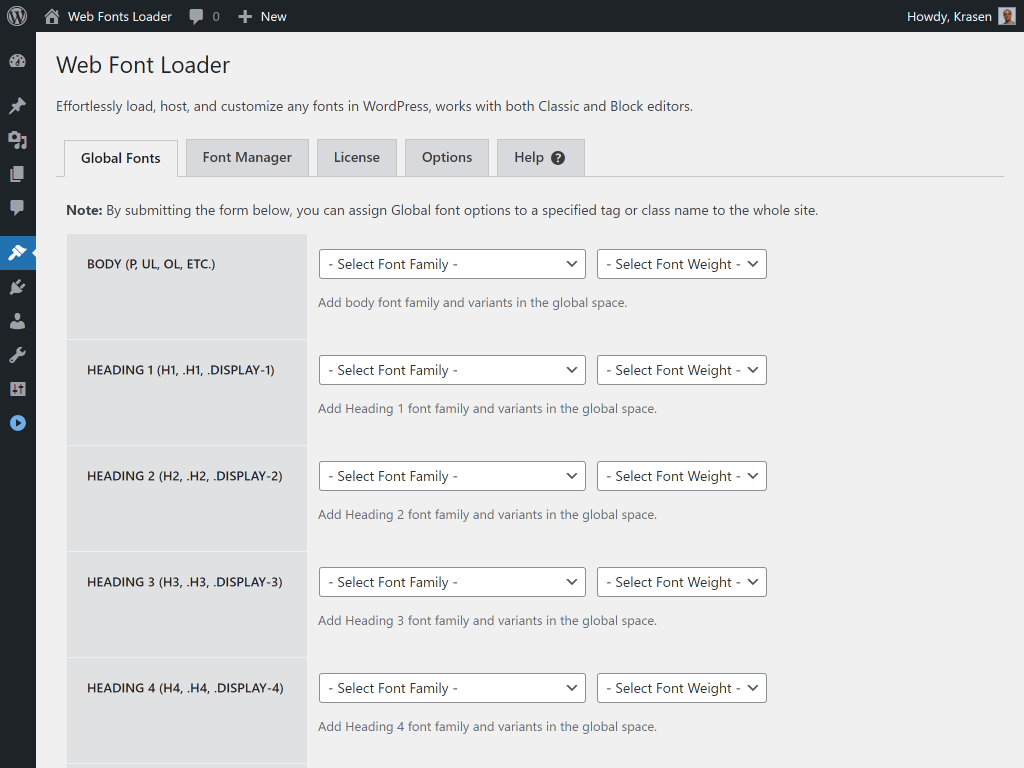Open Heading 3 Select Font Weight dropdown

click(x=681, y=582)
